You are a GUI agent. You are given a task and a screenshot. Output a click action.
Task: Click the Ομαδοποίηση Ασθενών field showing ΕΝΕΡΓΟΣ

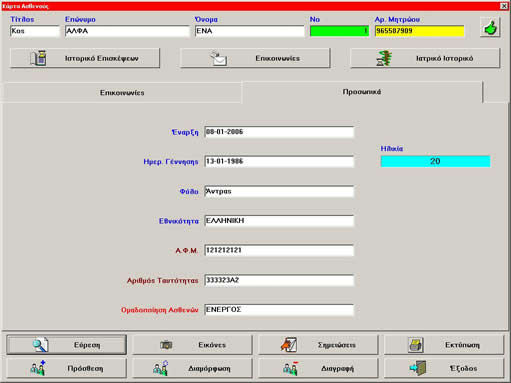pyautogui.click(x=279, y=310)
